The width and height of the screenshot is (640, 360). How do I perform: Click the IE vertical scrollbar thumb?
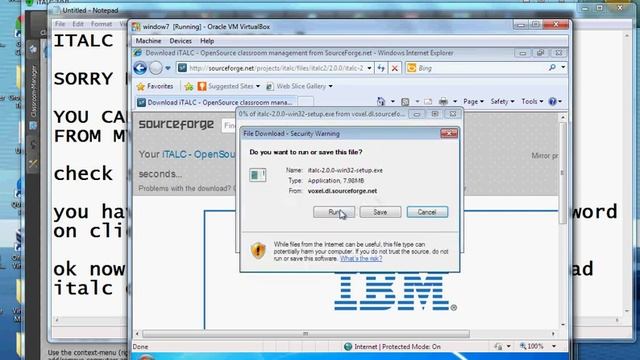[563, 173]
